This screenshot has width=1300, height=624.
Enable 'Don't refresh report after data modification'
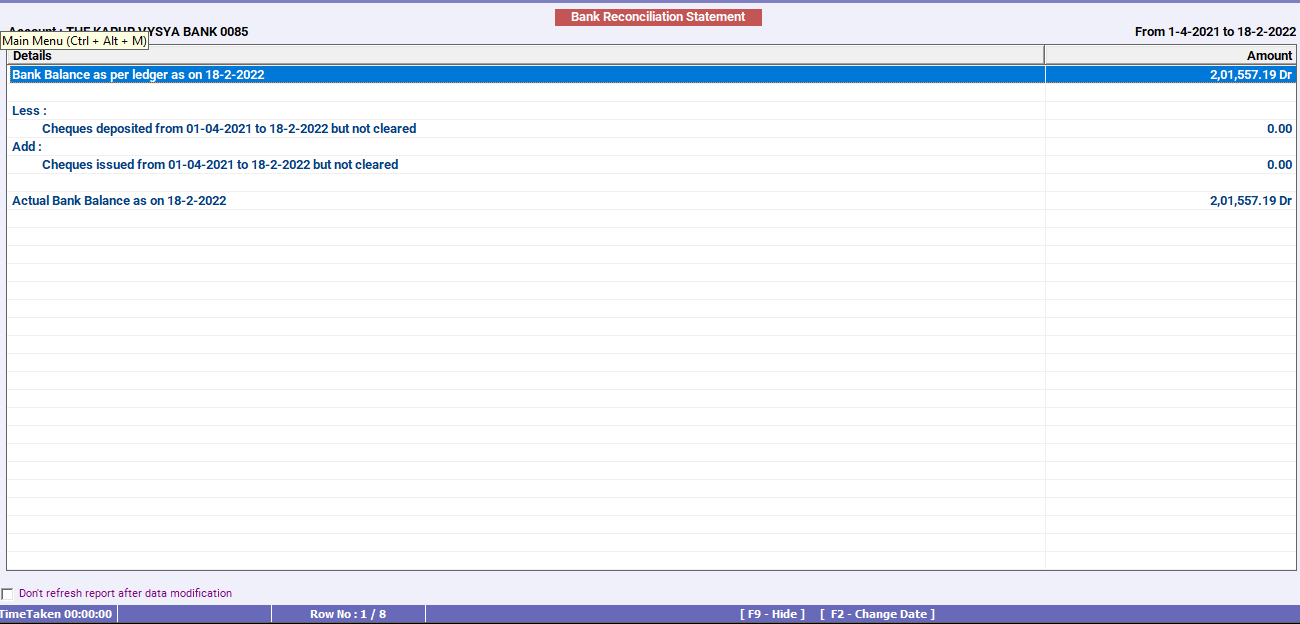8,593
